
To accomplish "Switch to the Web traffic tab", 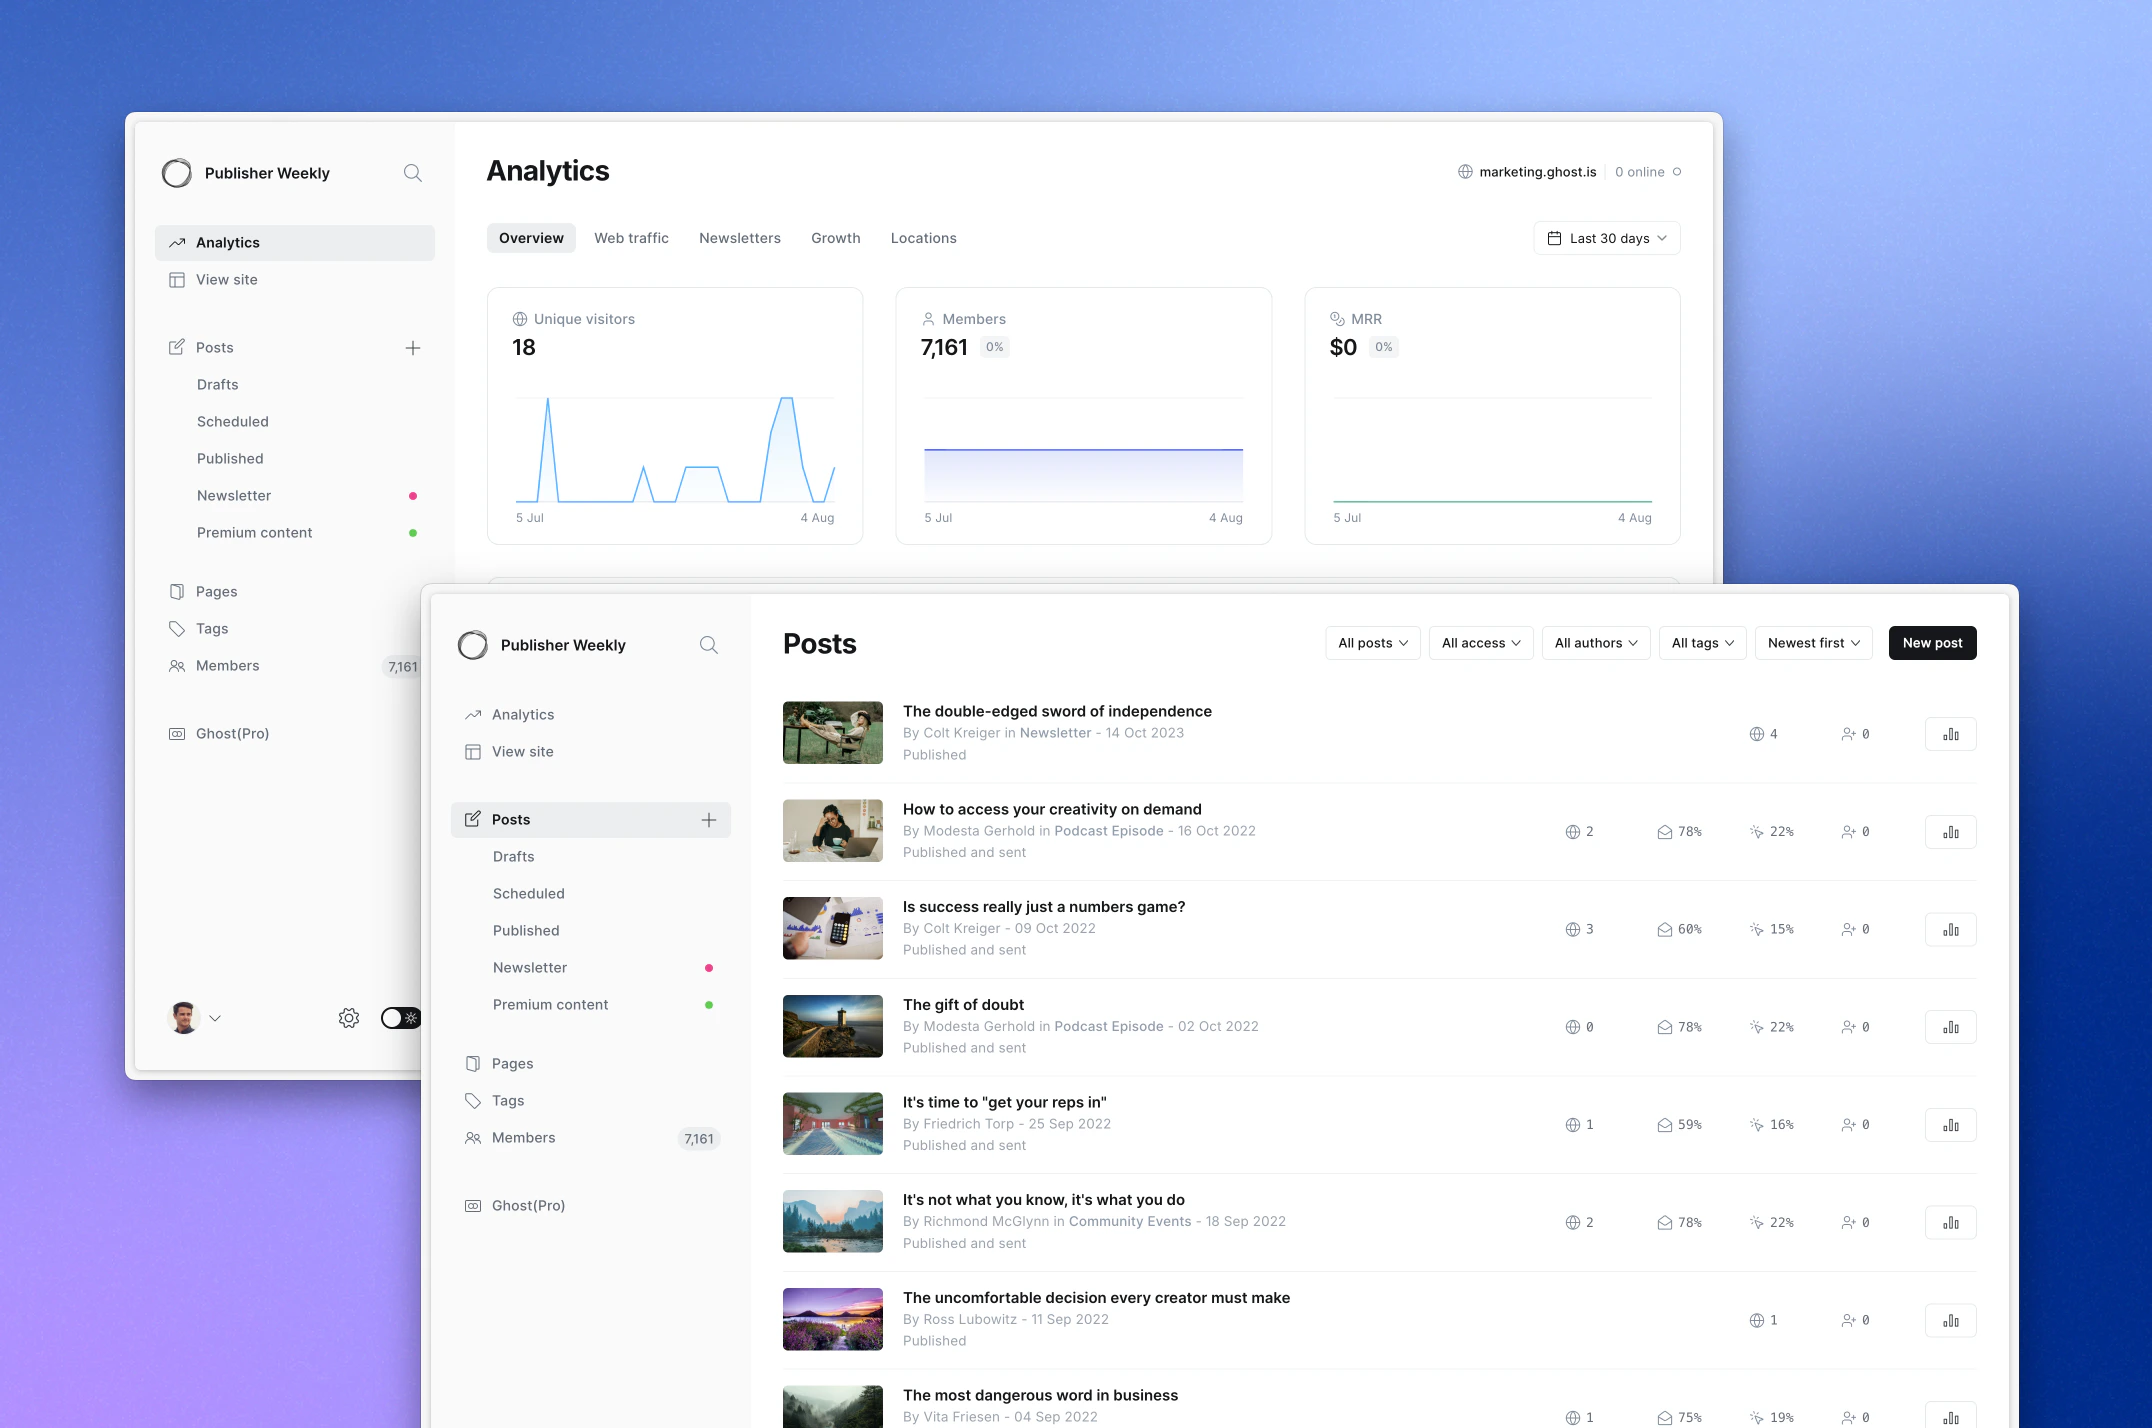I will (631, 238).
